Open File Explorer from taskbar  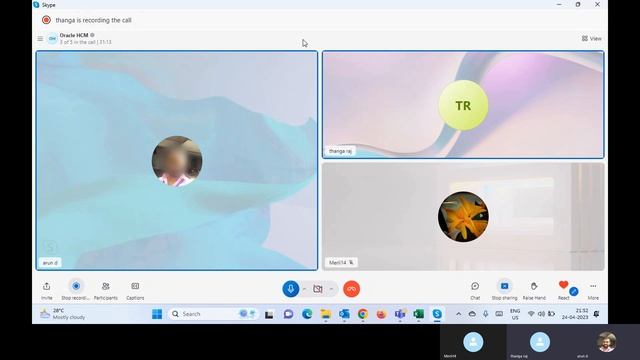(x=326, y=314)
